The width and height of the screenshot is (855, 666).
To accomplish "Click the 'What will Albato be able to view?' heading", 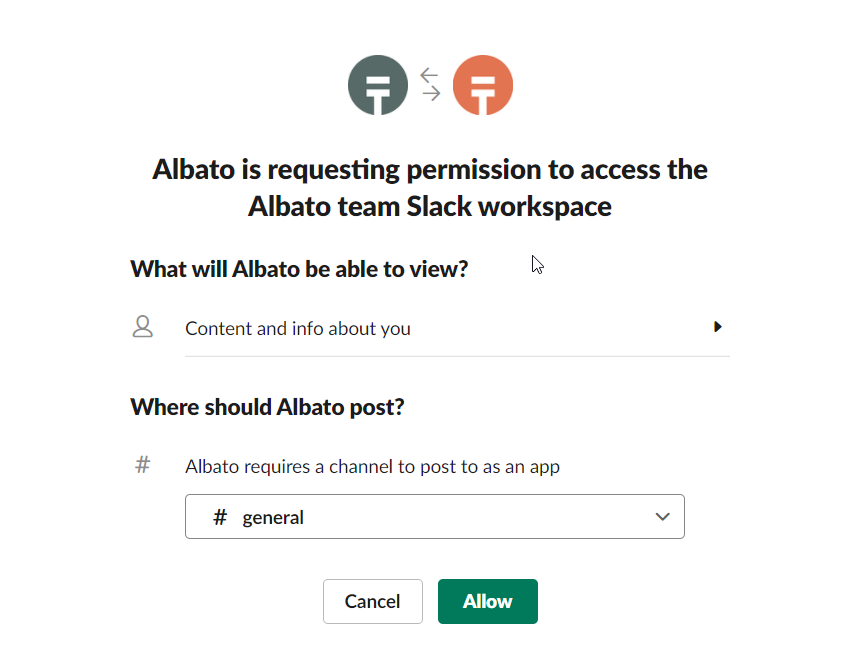I will tap(299, 269).
